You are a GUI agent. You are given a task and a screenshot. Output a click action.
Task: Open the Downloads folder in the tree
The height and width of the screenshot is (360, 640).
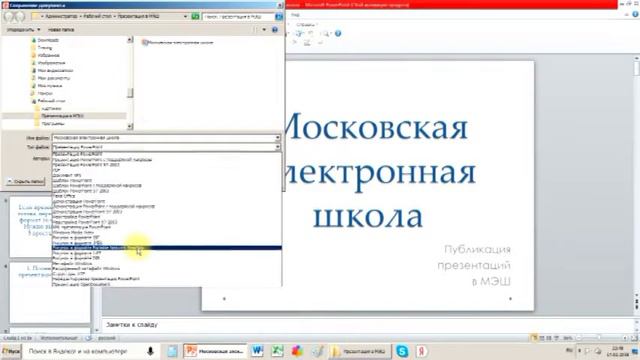(x=48, y=40)
